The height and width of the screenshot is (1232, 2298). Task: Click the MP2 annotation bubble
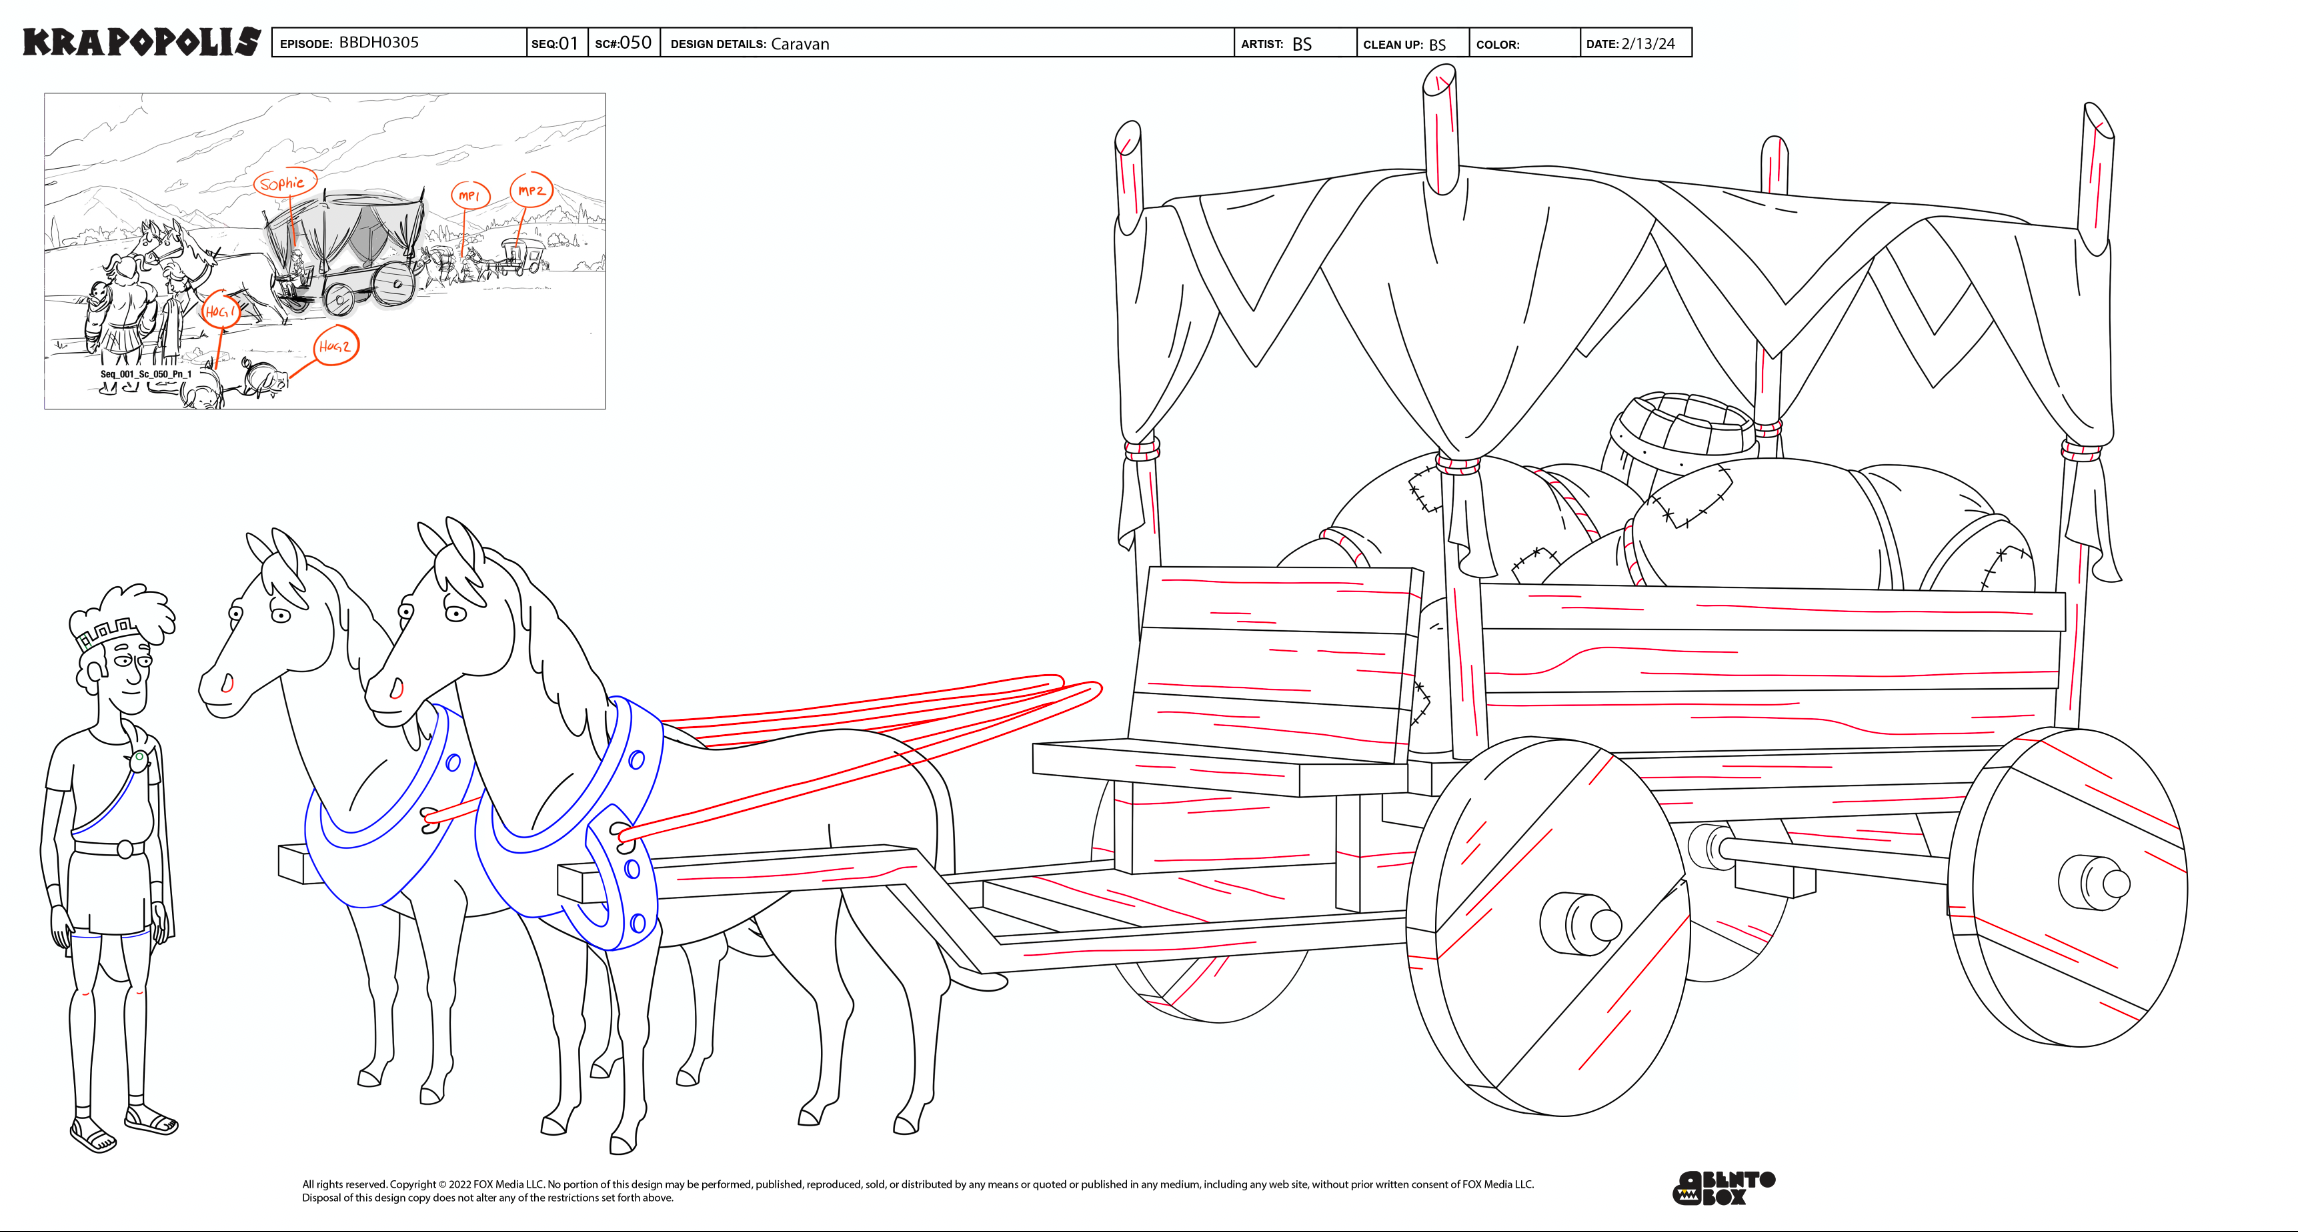tap(531, 190)
